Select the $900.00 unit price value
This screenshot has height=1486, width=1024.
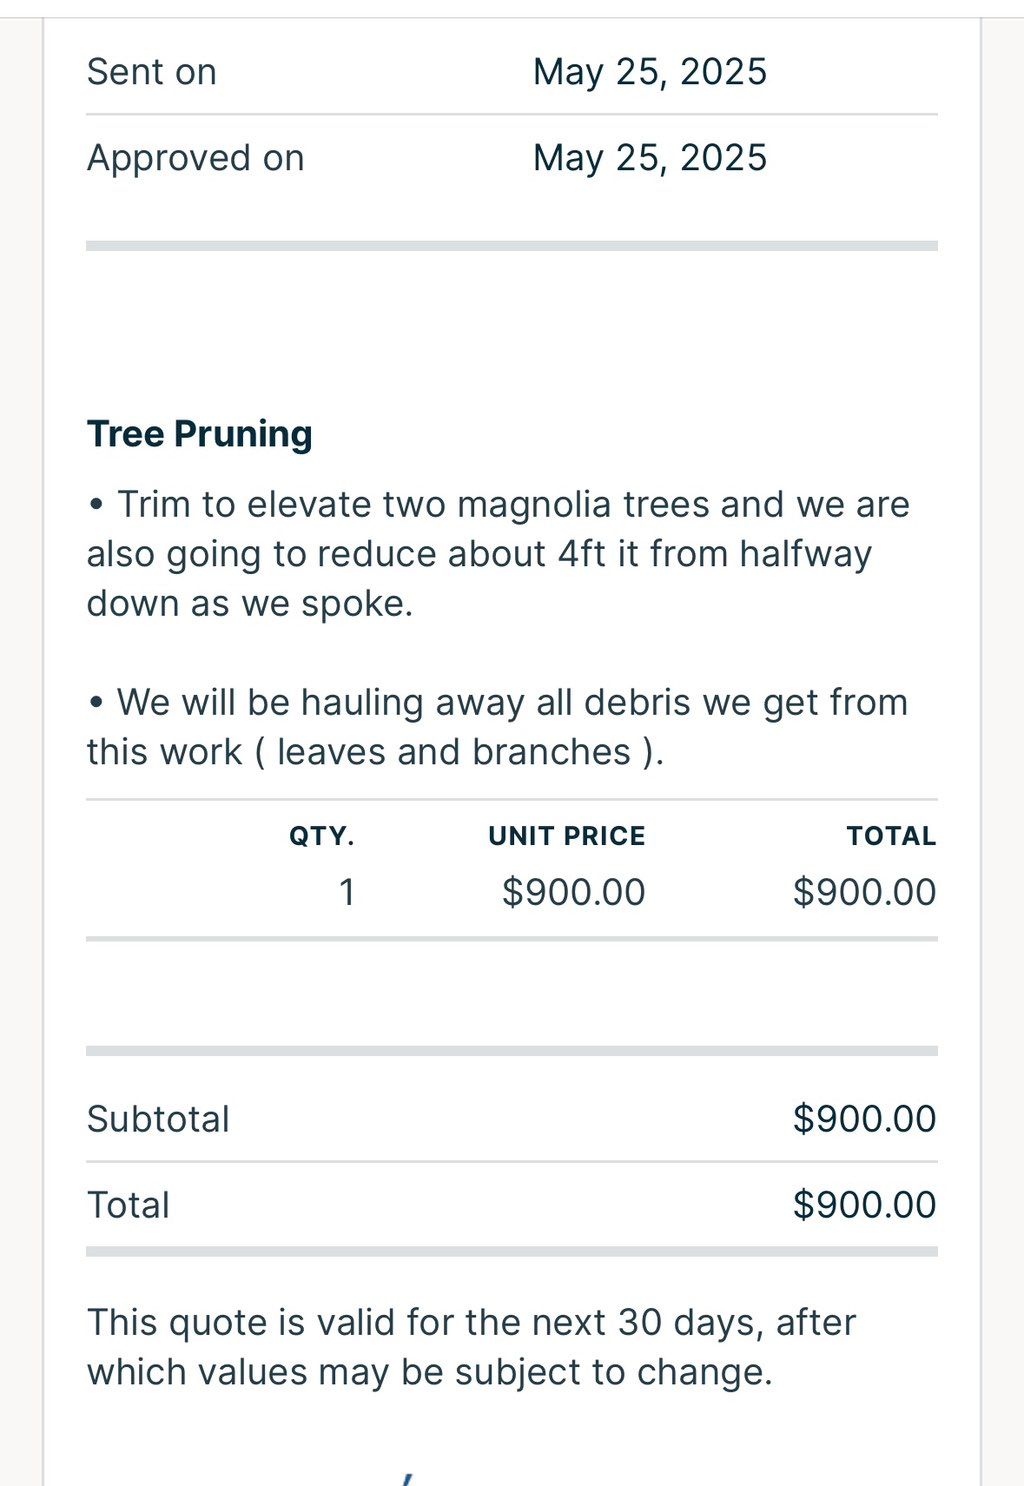point(574,892)
